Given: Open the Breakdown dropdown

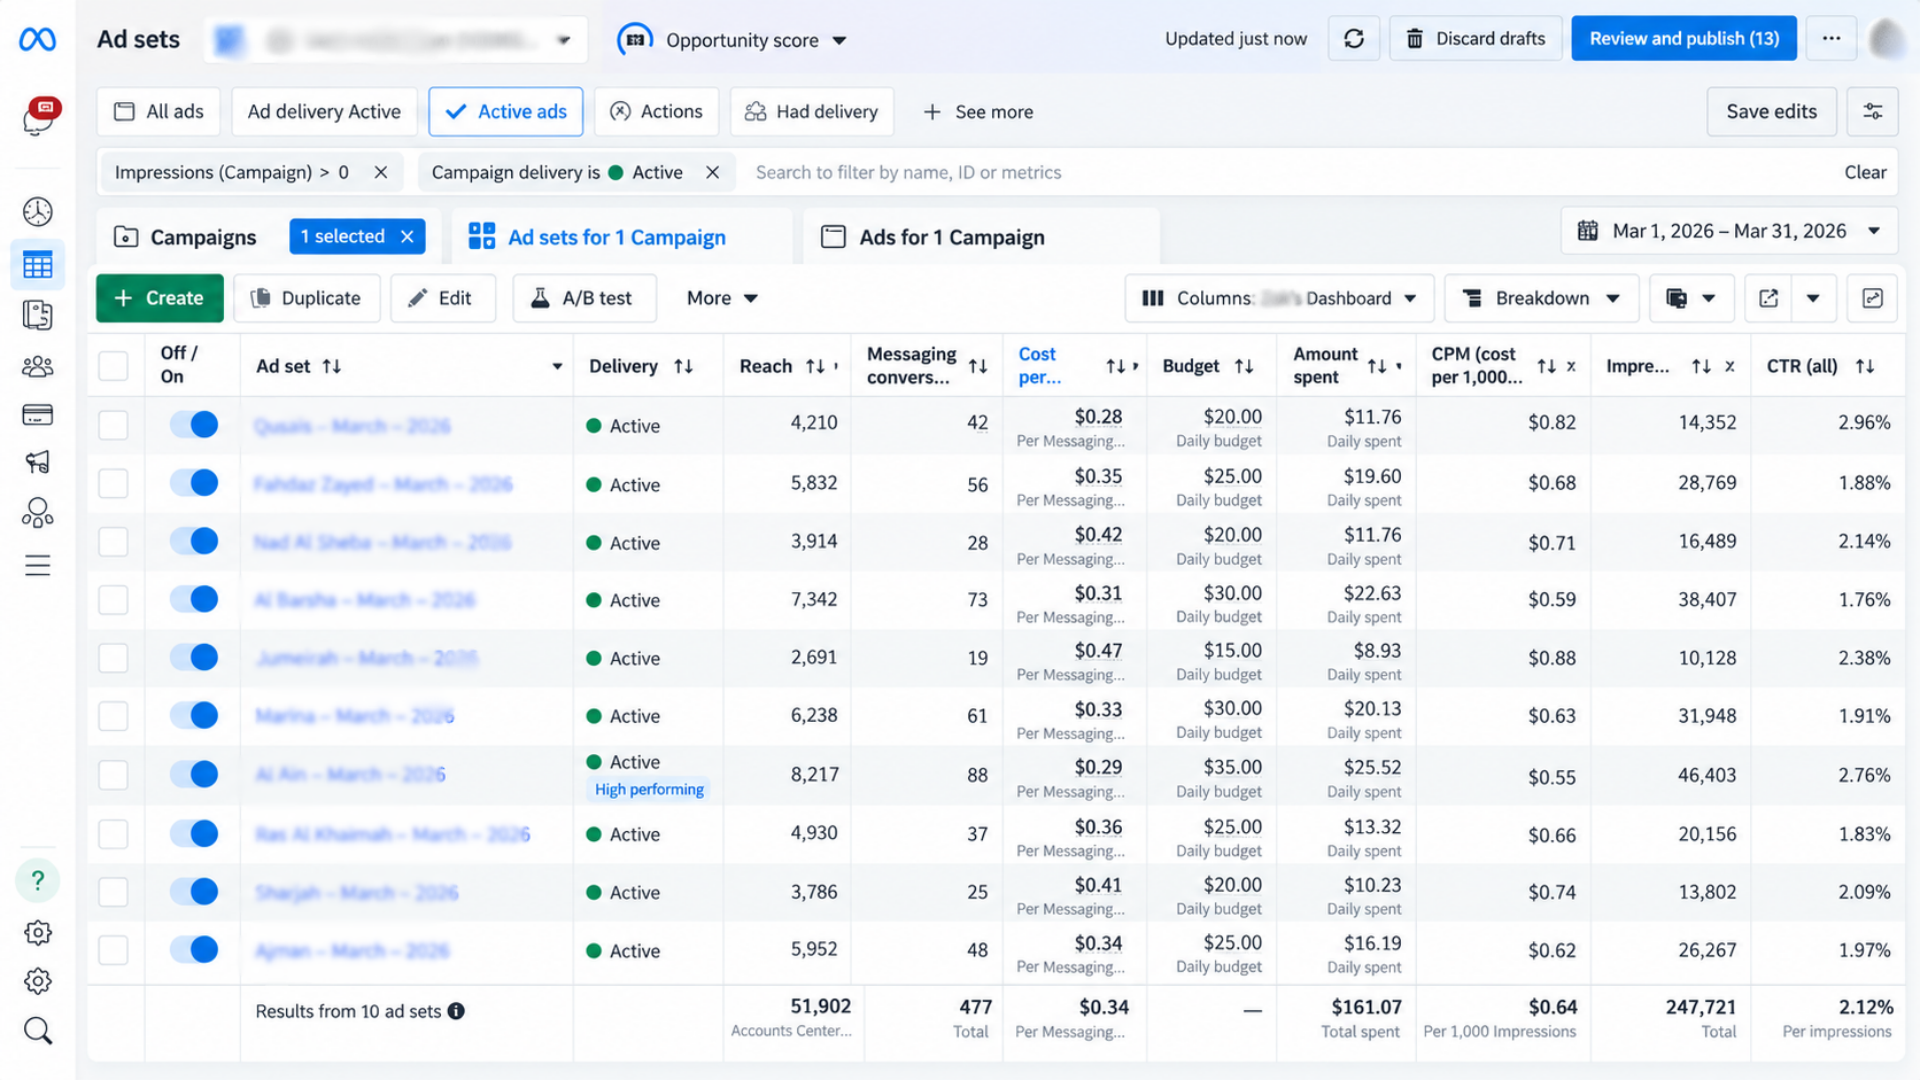Looking at the screenshot, I should click(x=1541, y=298).
